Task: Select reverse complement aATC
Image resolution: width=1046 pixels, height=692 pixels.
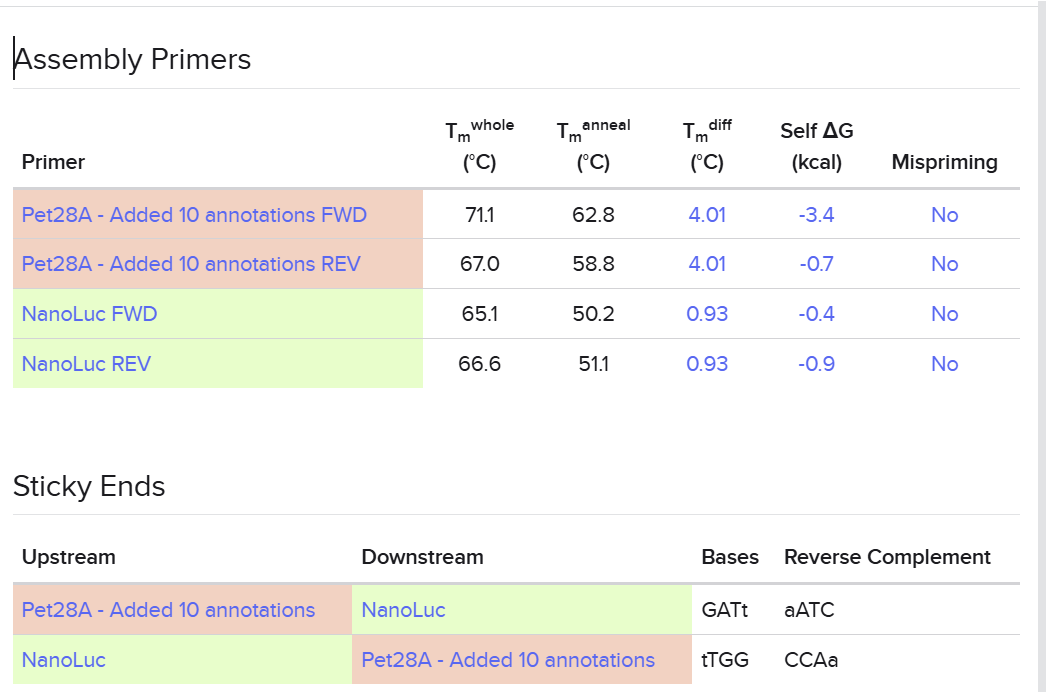Action: [809, 610]
